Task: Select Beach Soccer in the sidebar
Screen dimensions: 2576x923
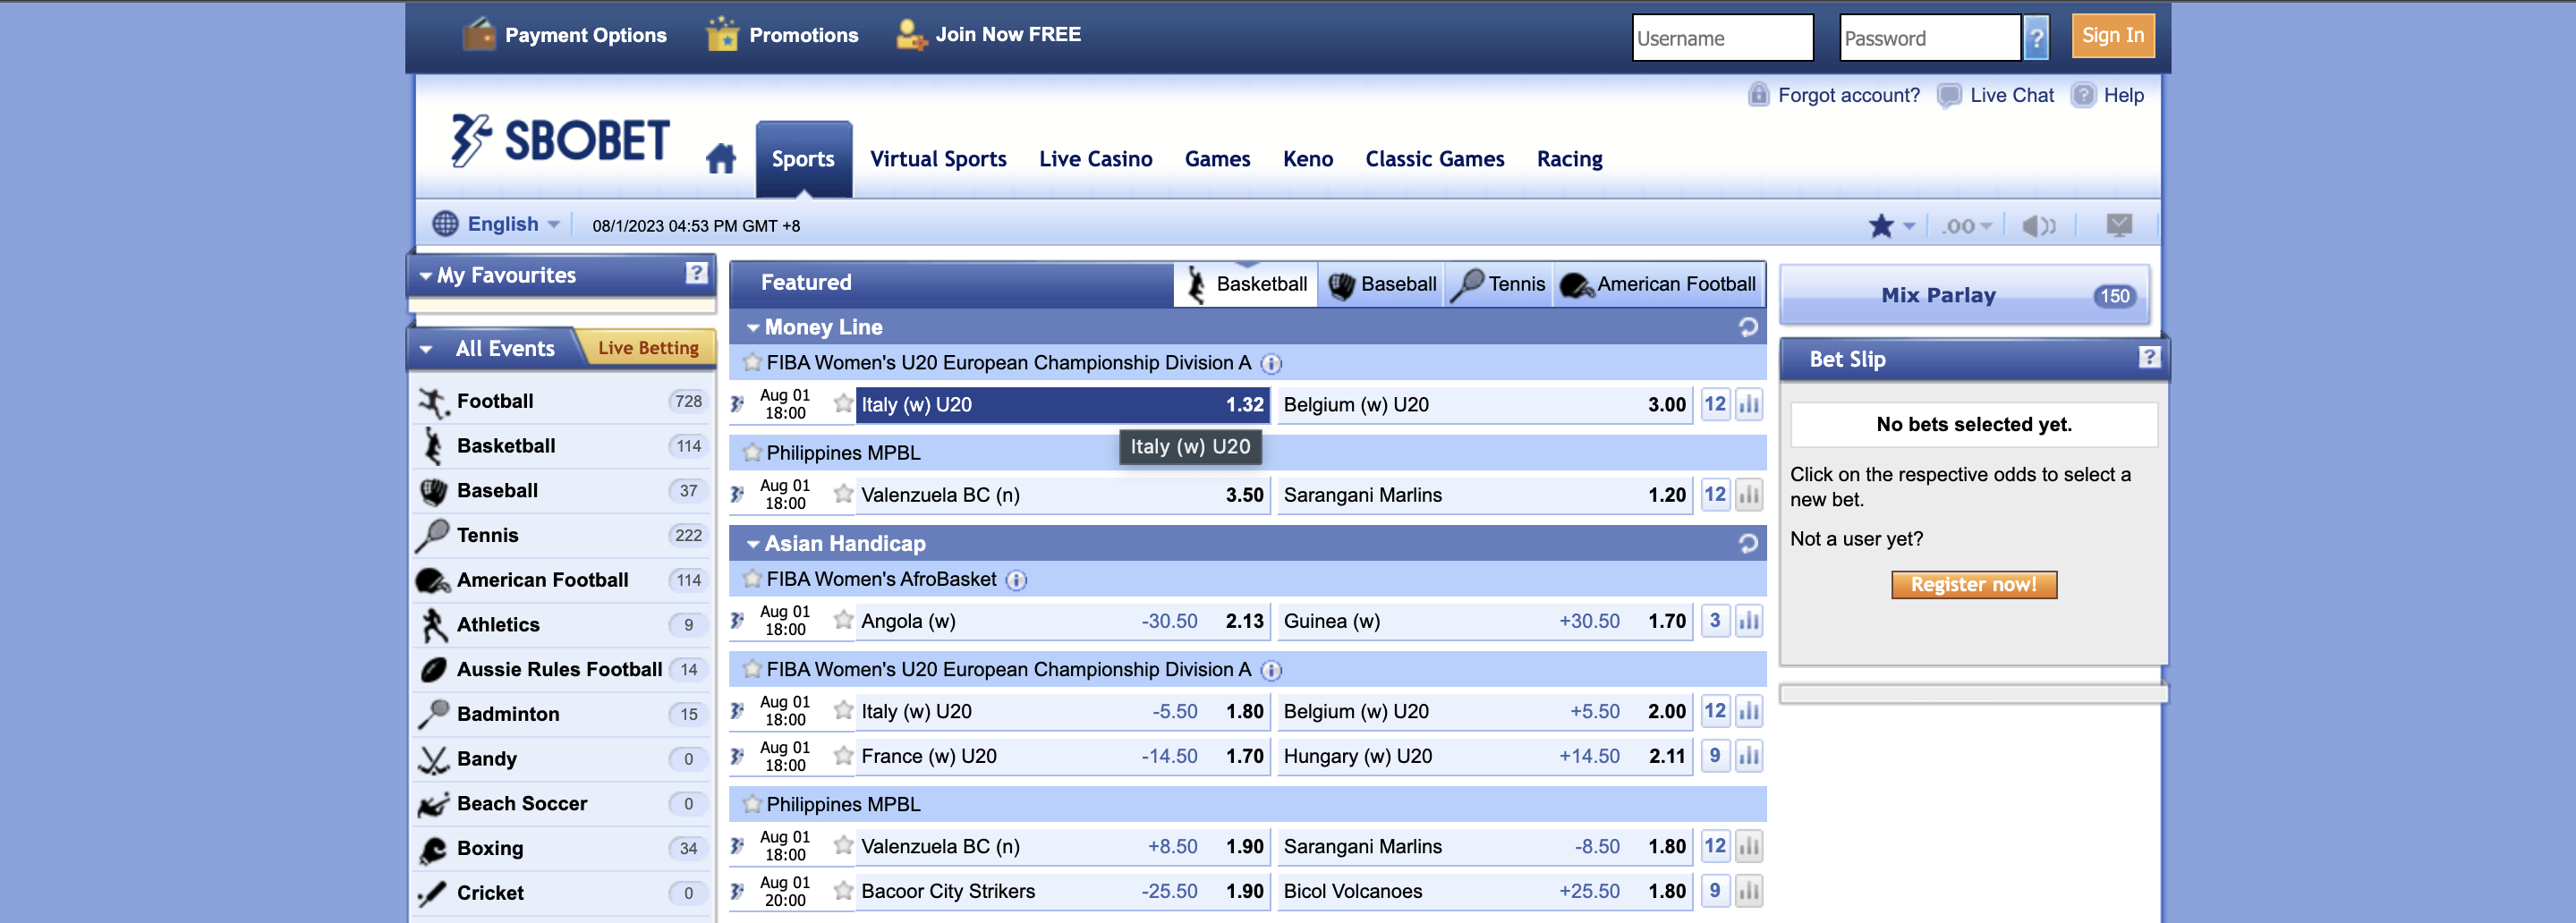Action: 561,804
